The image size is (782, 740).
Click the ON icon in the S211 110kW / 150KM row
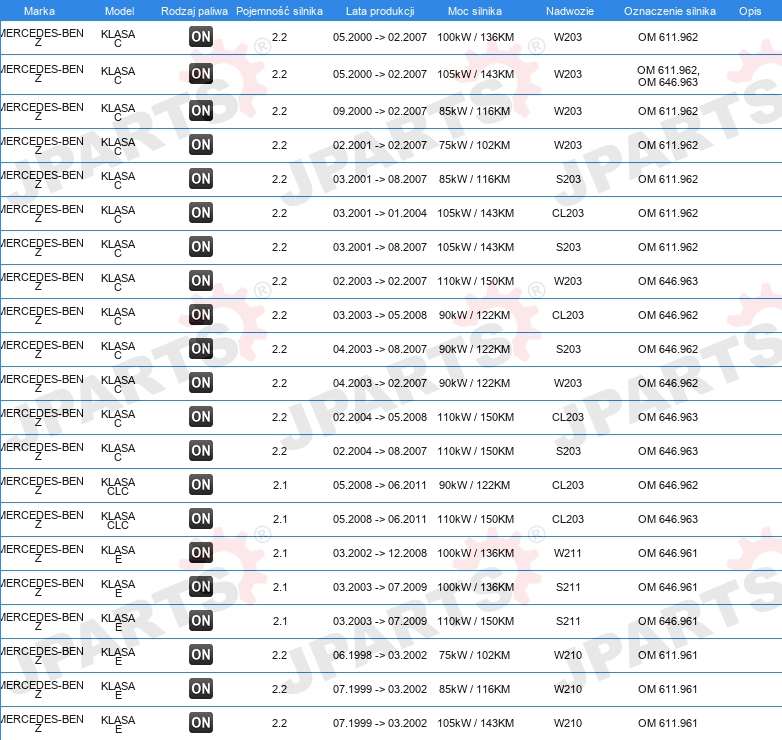(x=201, y=620)
